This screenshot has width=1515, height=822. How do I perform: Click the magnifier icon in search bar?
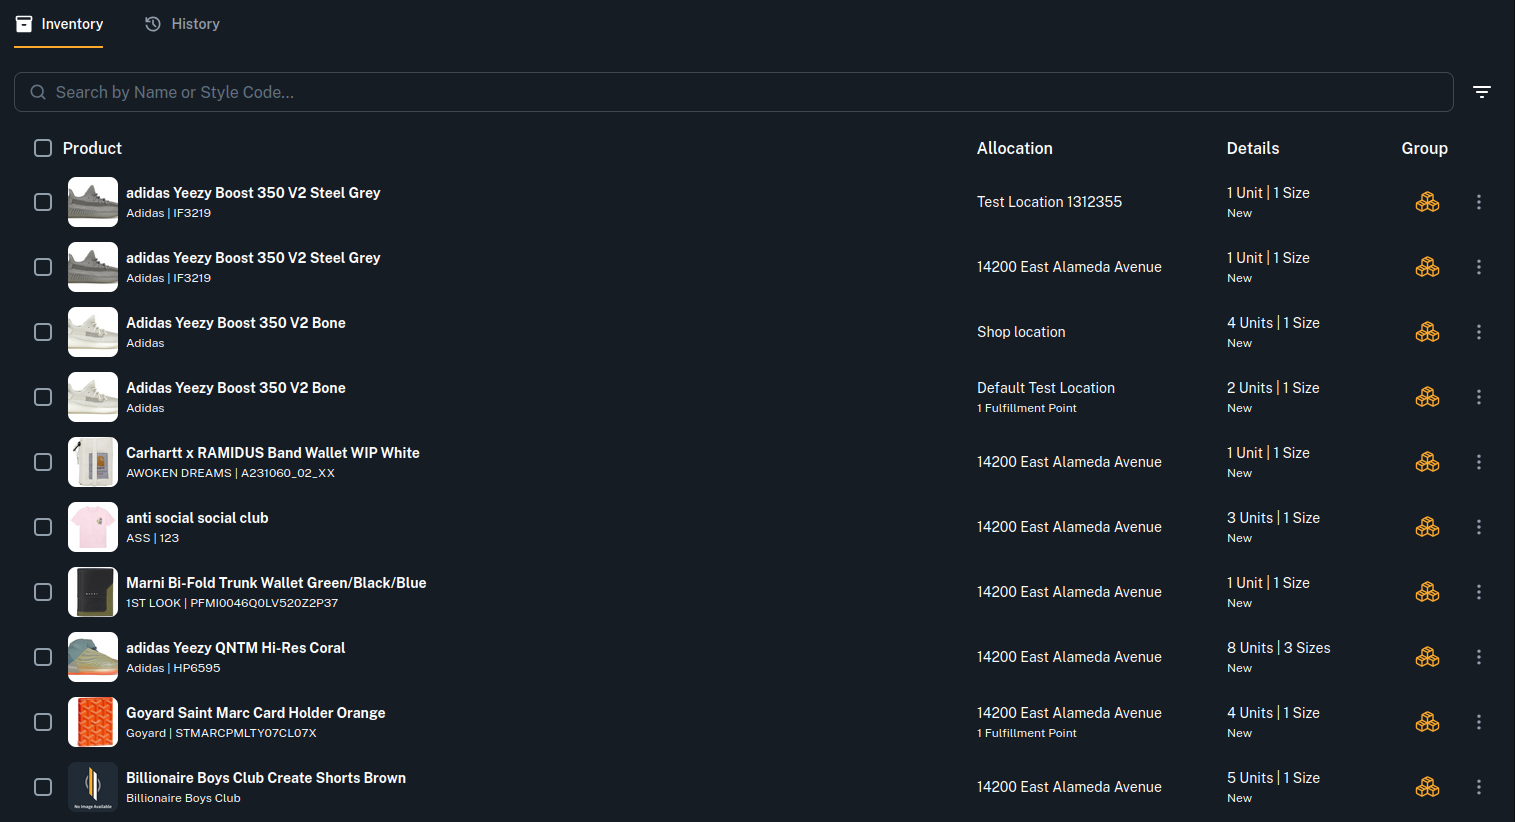point(38,92)
